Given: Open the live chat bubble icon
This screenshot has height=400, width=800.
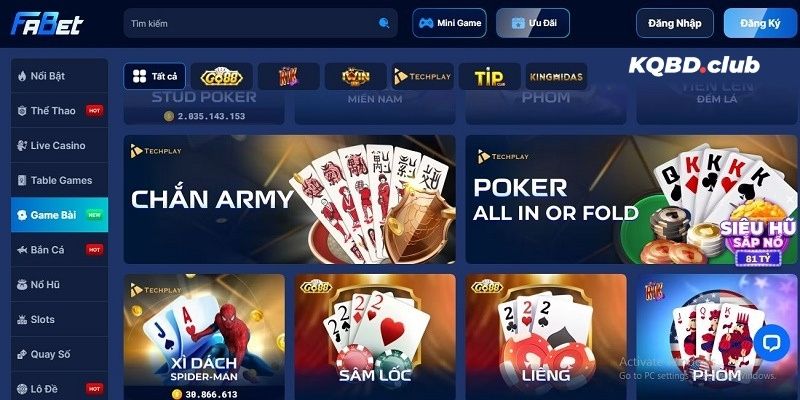Looking at the screenshot, I should coord(771,342).
